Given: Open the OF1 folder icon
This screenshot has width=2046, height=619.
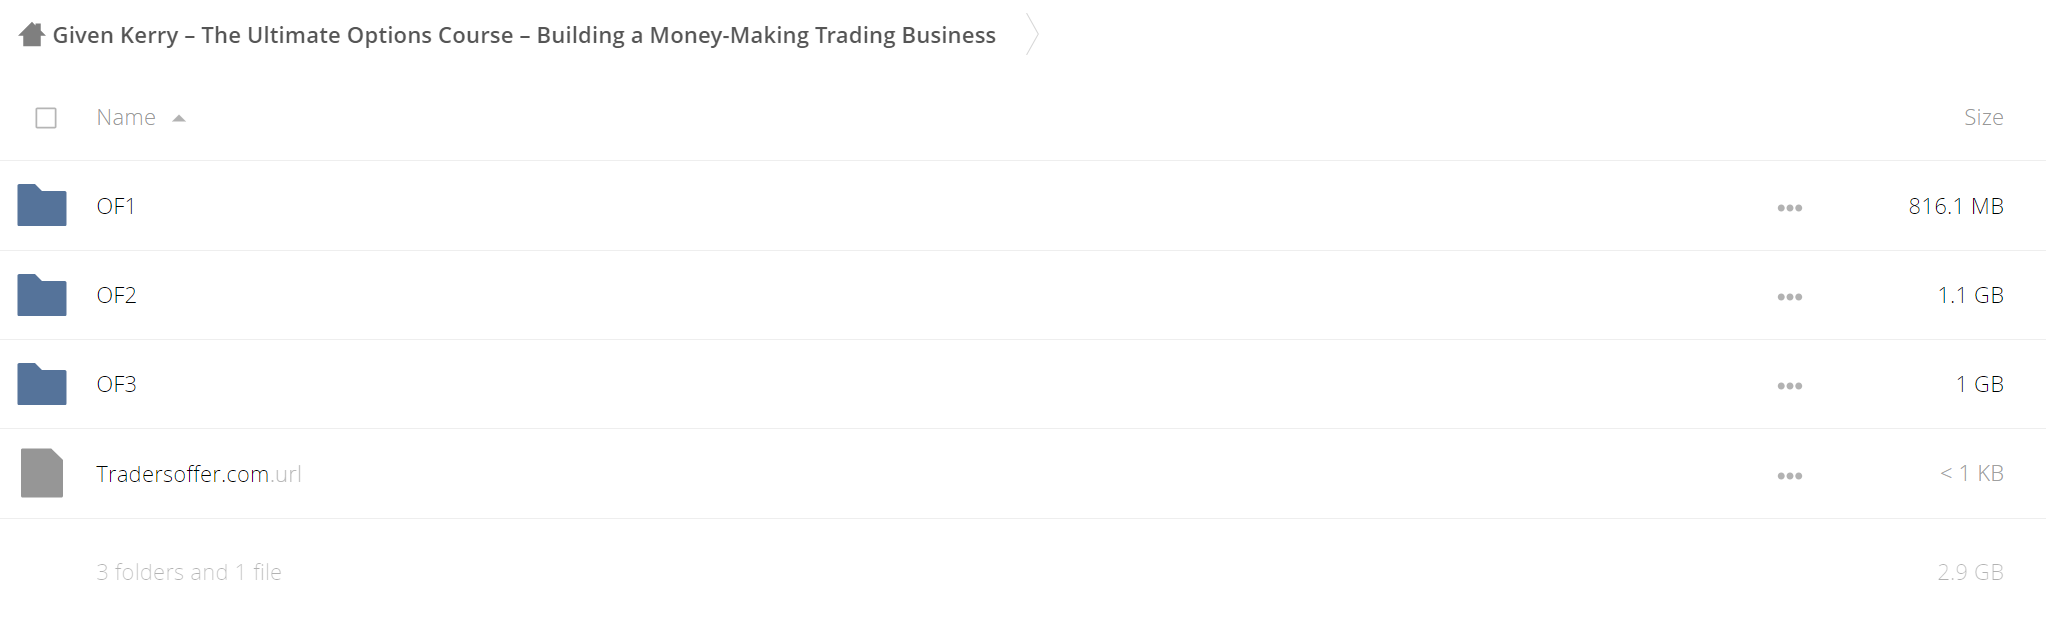Looking at the screenshot, I should [x=42, y=205].
